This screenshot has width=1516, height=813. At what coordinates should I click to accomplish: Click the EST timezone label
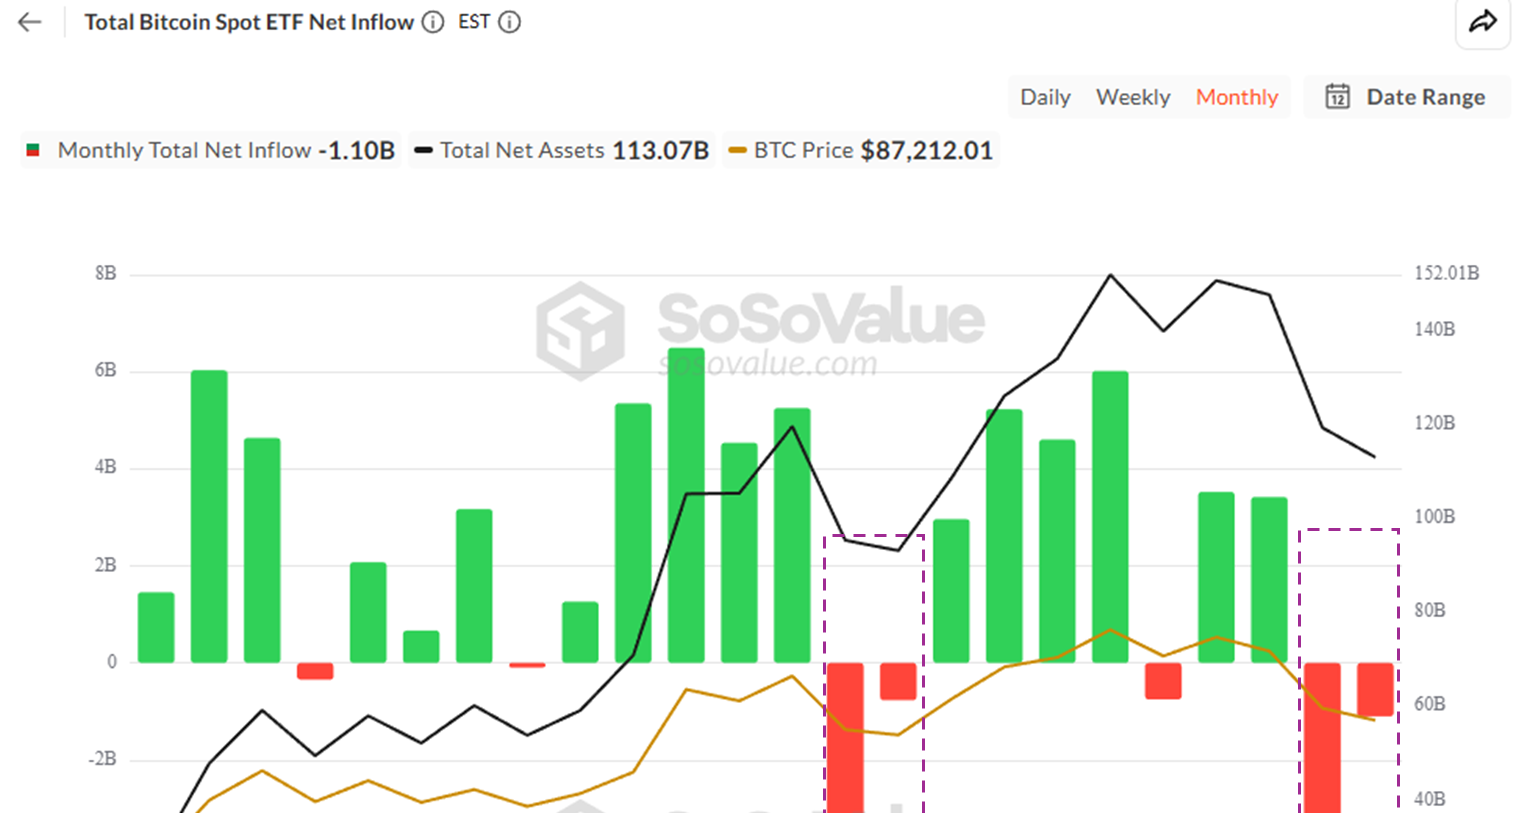[474, 22]
